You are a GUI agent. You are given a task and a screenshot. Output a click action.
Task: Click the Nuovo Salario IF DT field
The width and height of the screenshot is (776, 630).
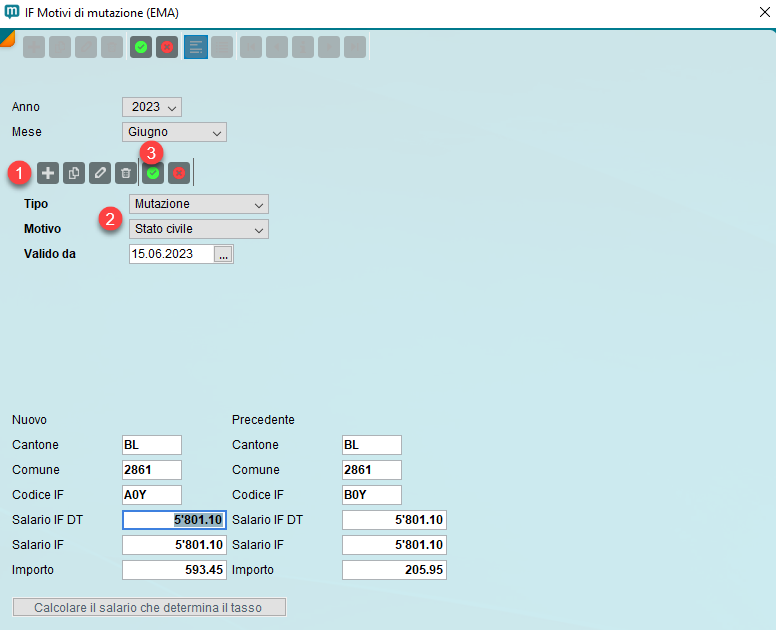point(174,520)
